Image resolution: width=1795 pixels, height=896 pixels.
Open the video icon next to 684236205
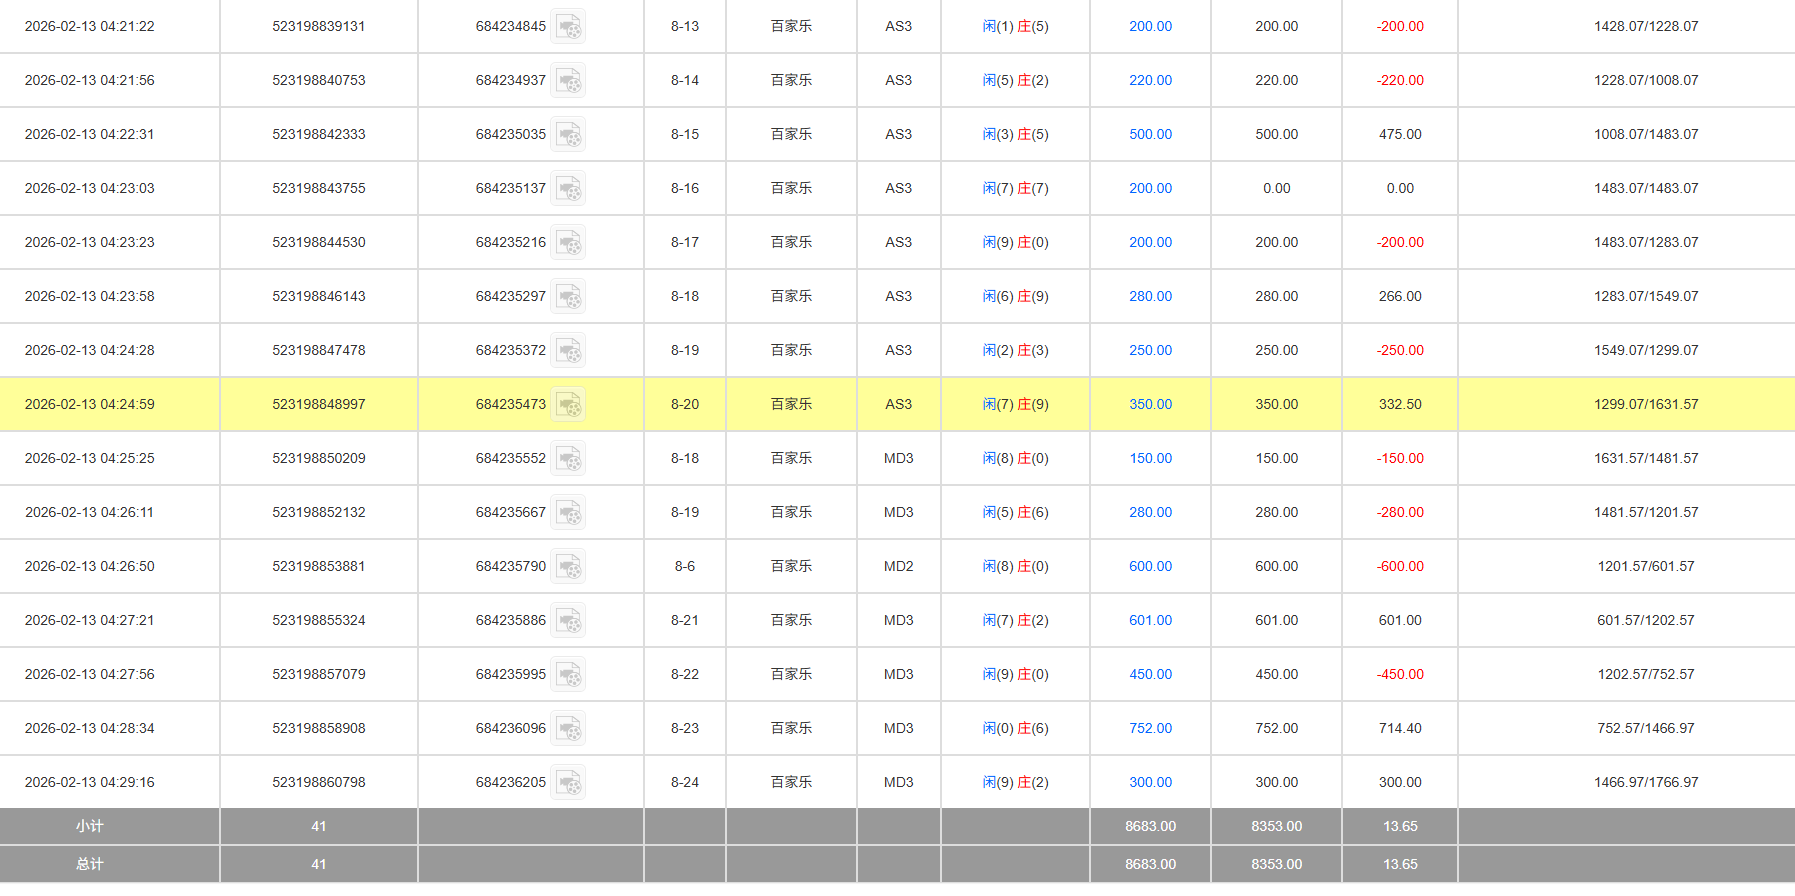coord(568,783)
